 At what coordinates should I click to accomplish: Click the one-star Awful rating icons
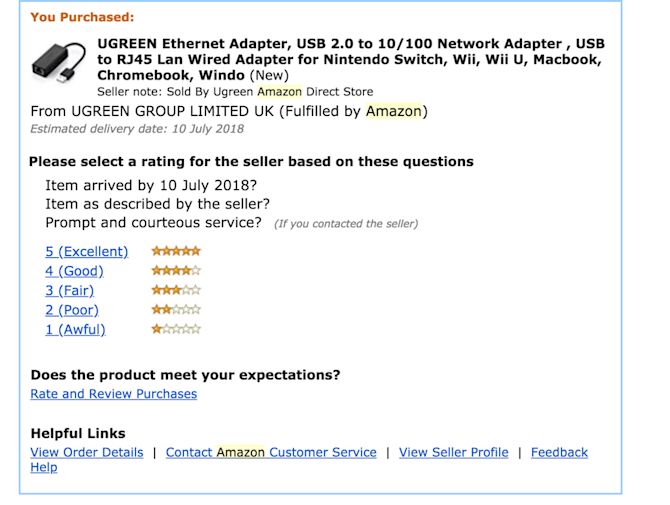[x=176, y=329]
